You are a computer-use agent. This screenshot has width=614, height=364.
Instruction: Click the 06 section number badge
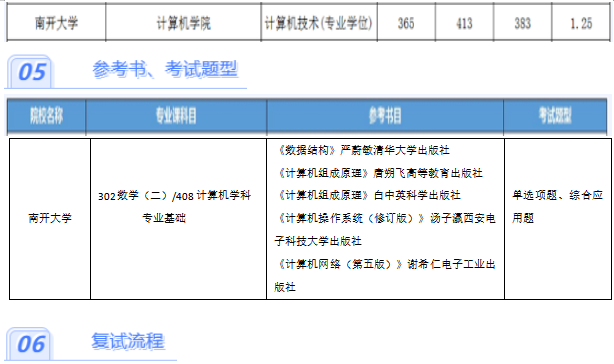pyautogui.click(x=30, y=344)
